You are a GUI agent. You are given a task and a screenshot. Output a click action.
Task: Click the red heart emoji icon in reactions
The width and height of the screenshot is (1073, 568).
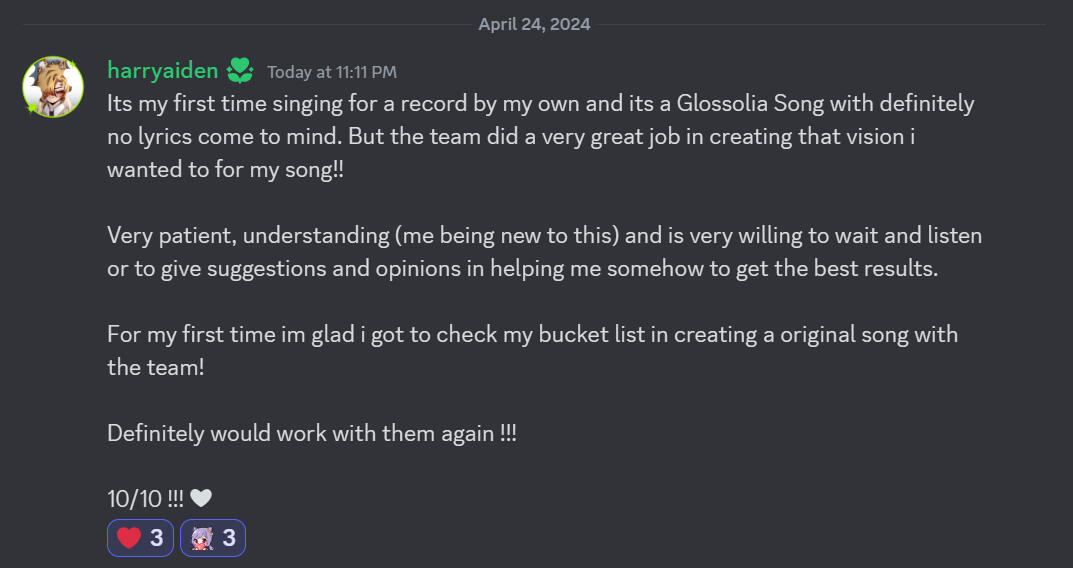pos(129,538)
